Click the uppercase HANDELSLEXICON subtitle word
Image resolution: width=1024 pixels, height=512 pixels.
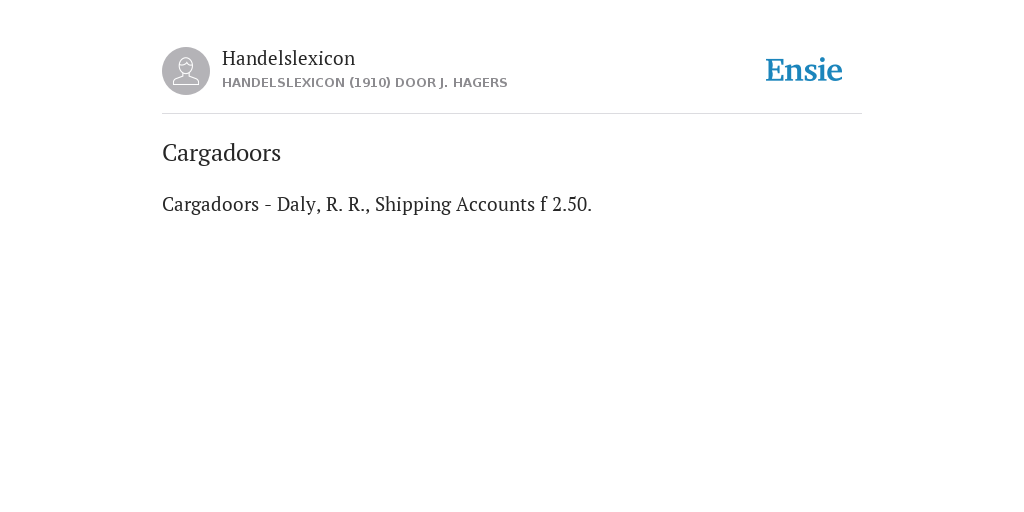[x=283, y=83]
